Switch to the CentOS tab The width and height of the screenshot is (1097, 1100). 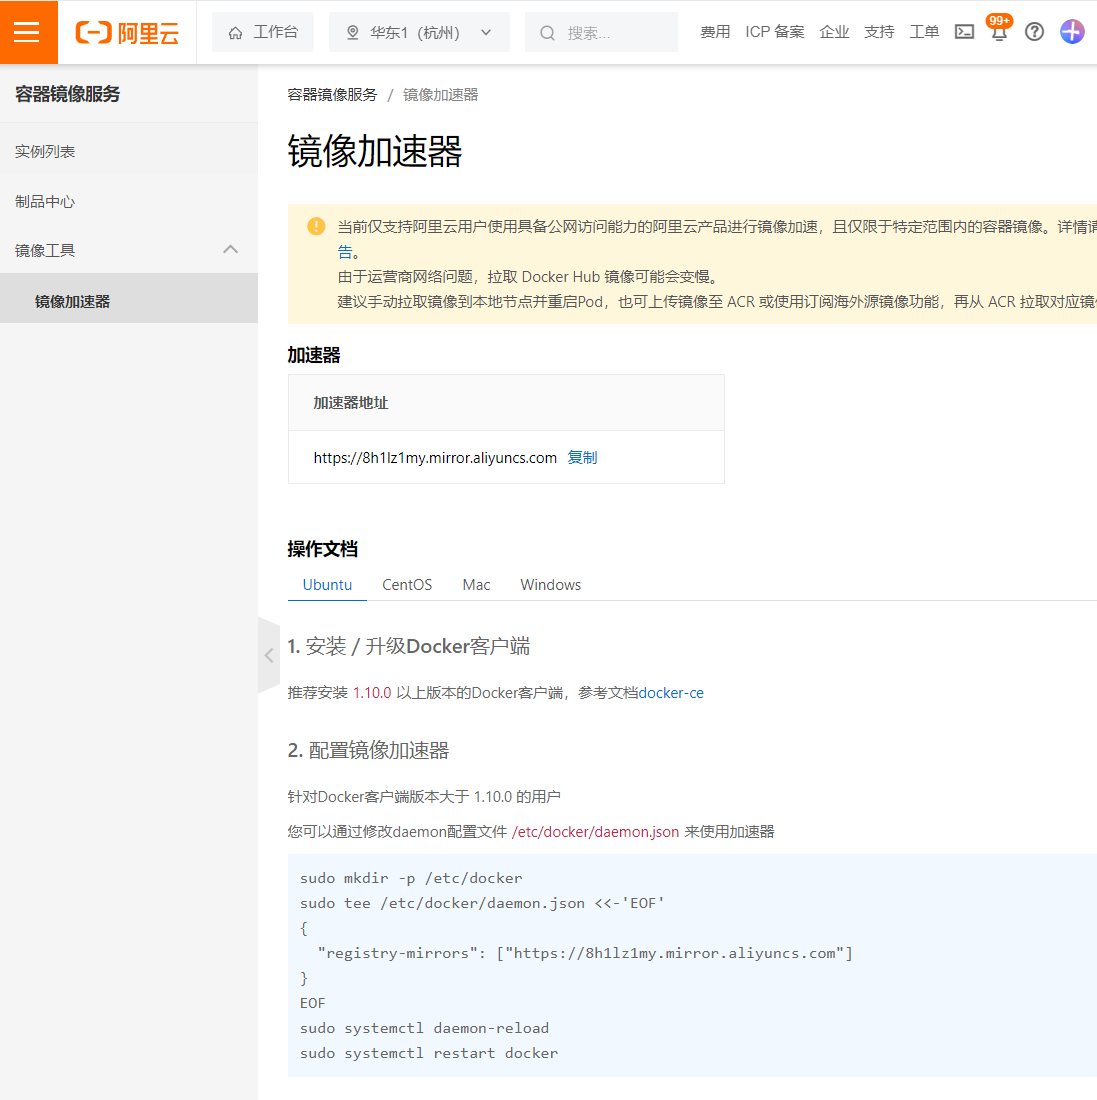click(407, 585)
